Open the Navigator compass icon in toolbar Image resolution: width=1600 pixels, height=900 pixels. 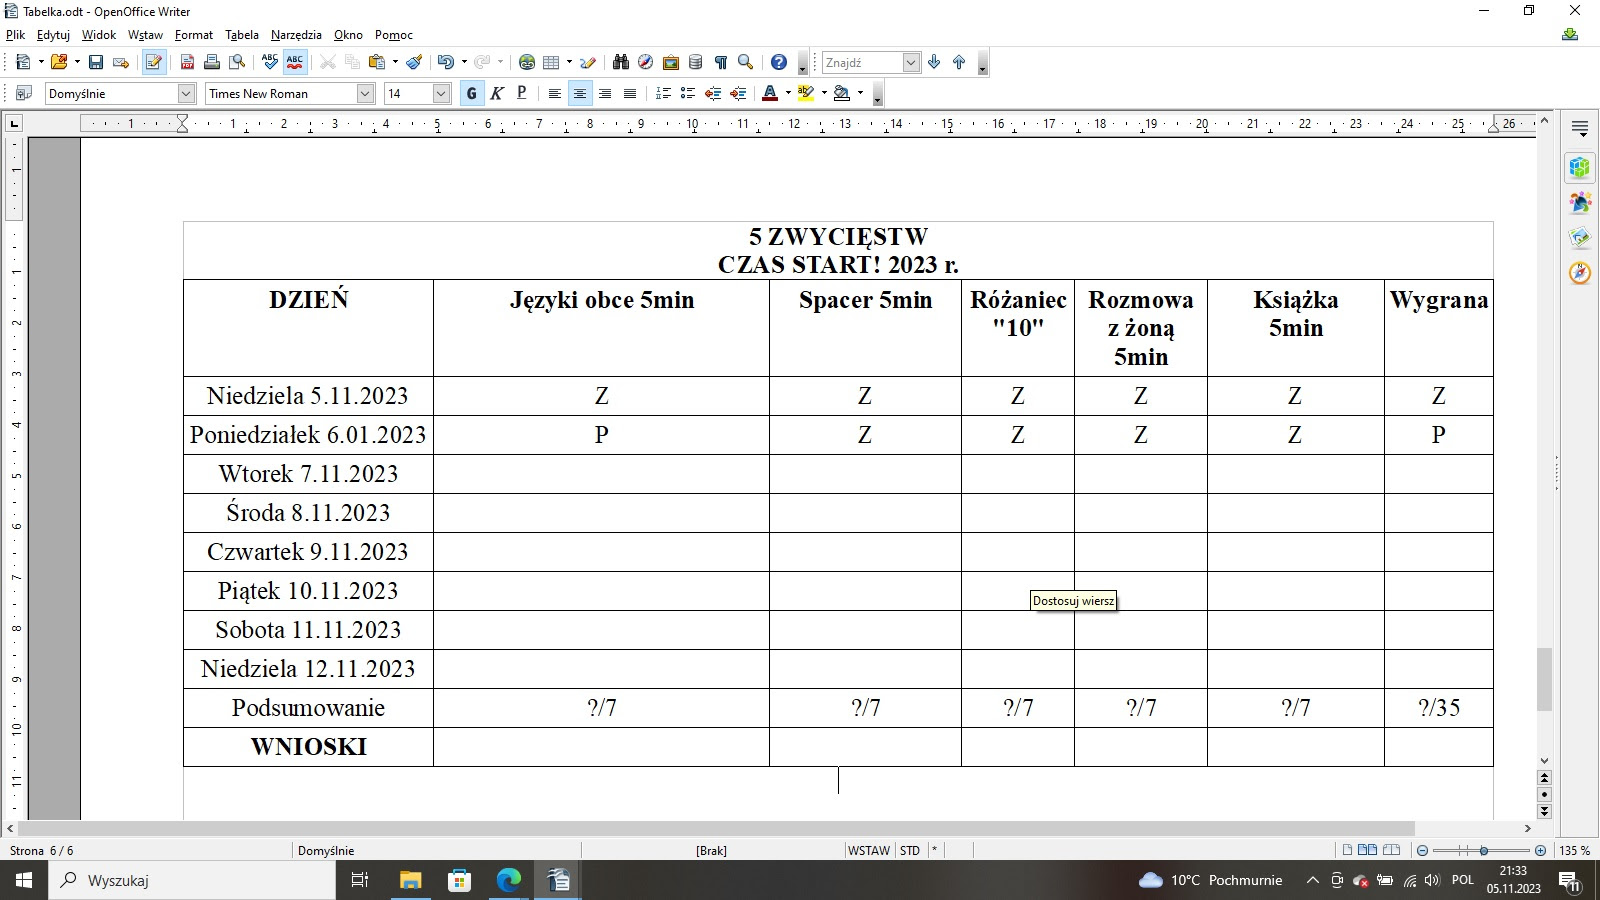pyautogui.click(x=646, y=62)
